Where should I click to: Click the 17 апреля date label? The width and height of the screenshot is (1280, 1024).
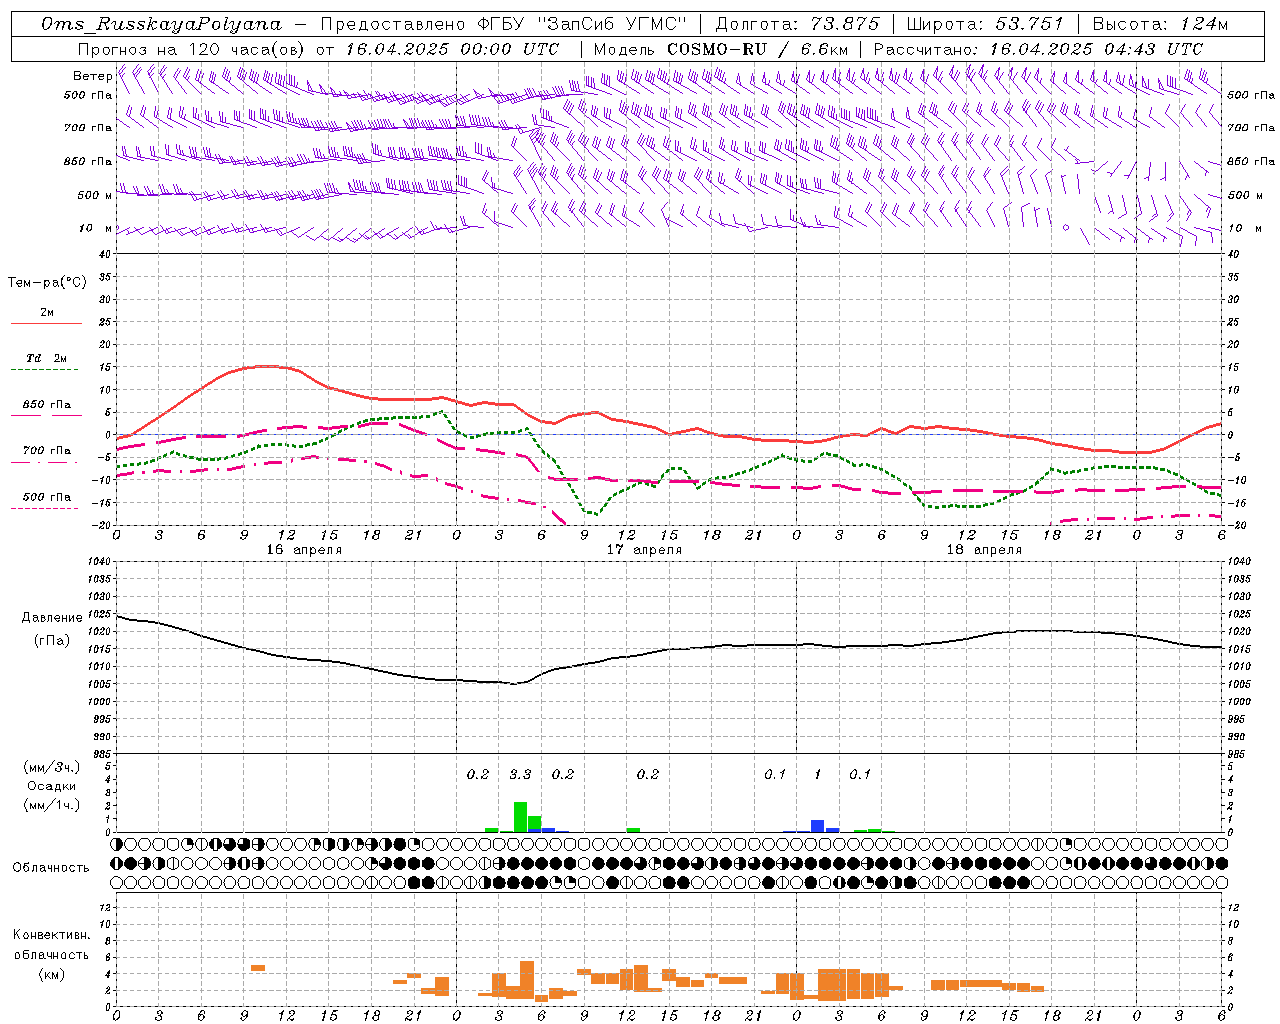[644, 550]
